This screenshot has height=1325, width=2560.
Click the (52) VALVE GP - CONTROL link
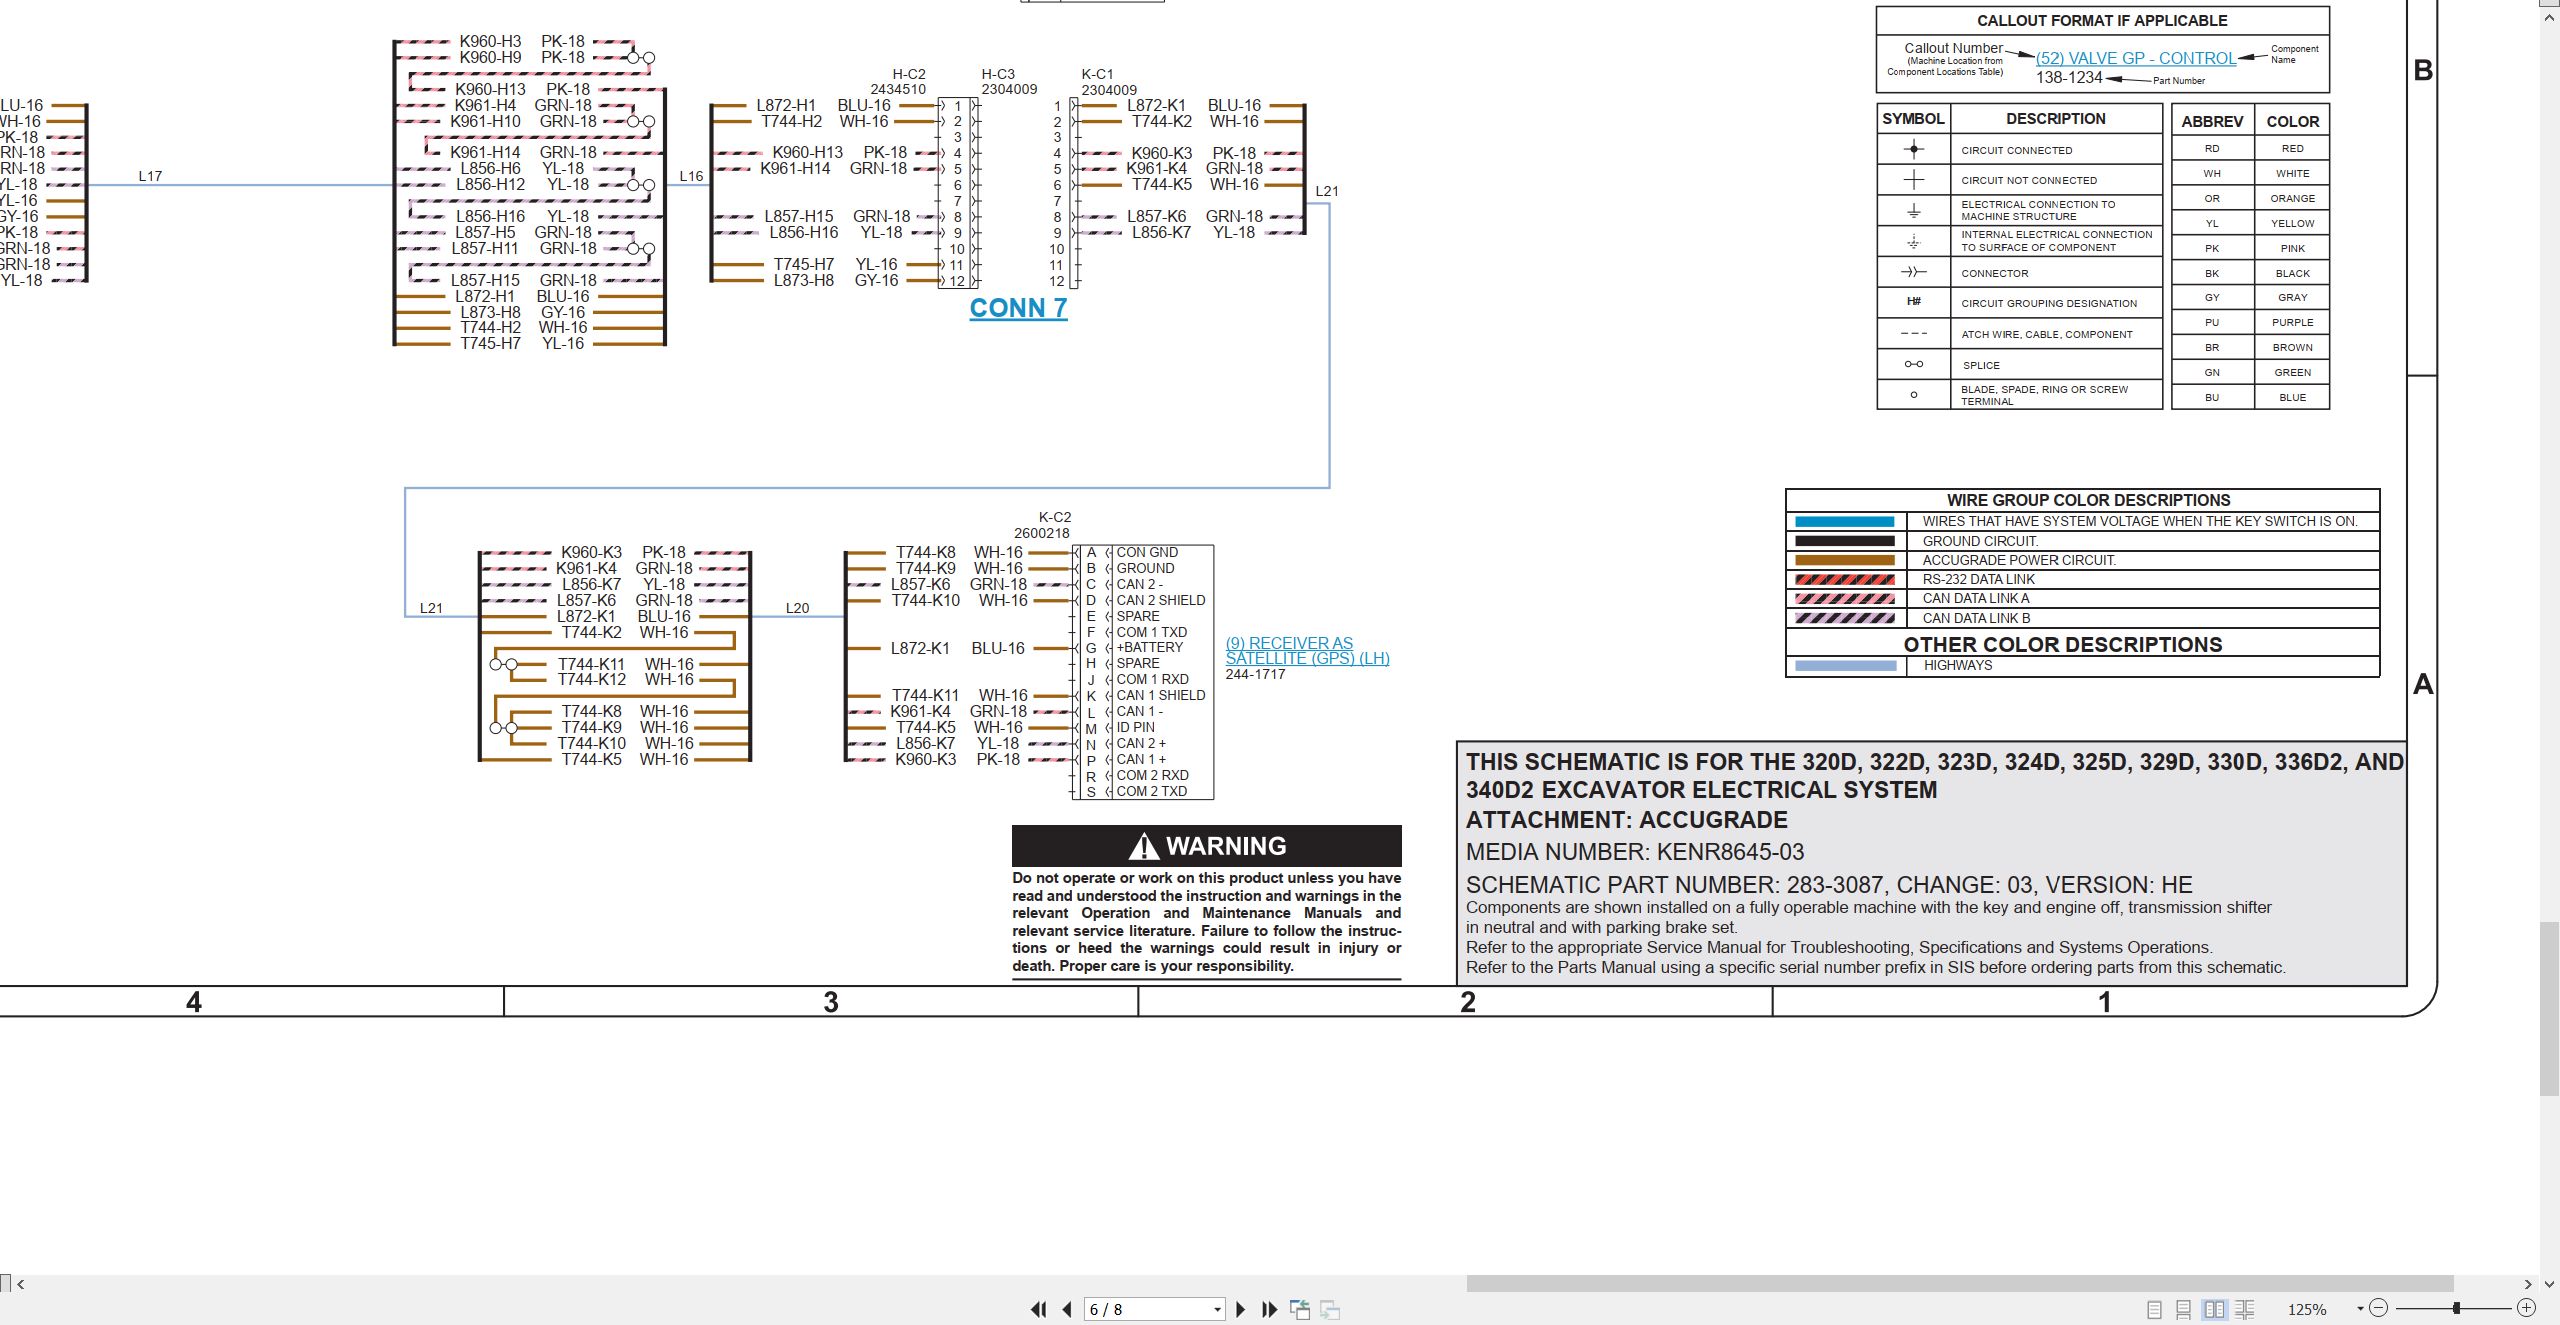pos(2136,58)
